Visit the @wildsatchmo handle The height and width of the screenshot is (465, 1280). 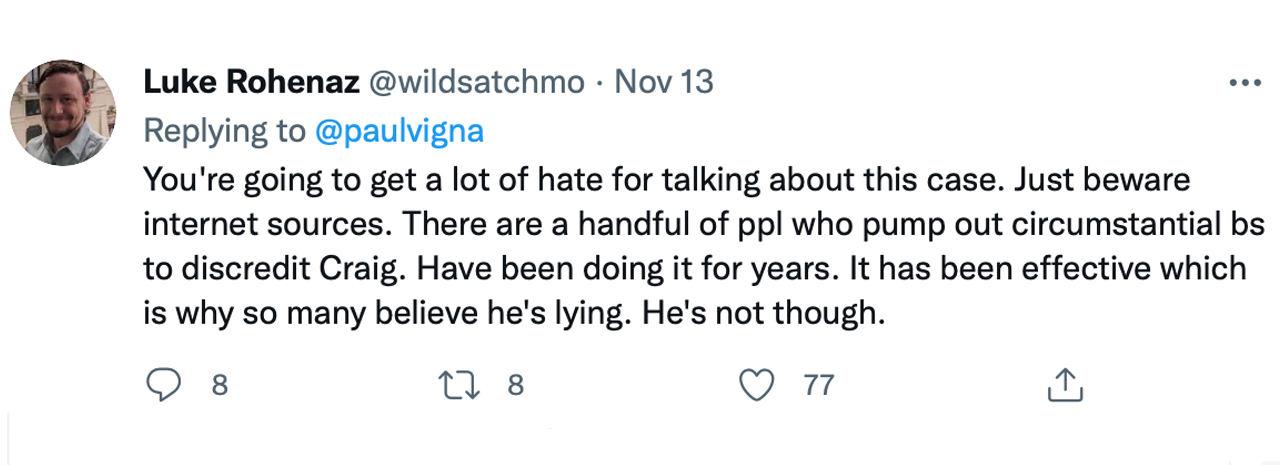[x=477, y=82]
